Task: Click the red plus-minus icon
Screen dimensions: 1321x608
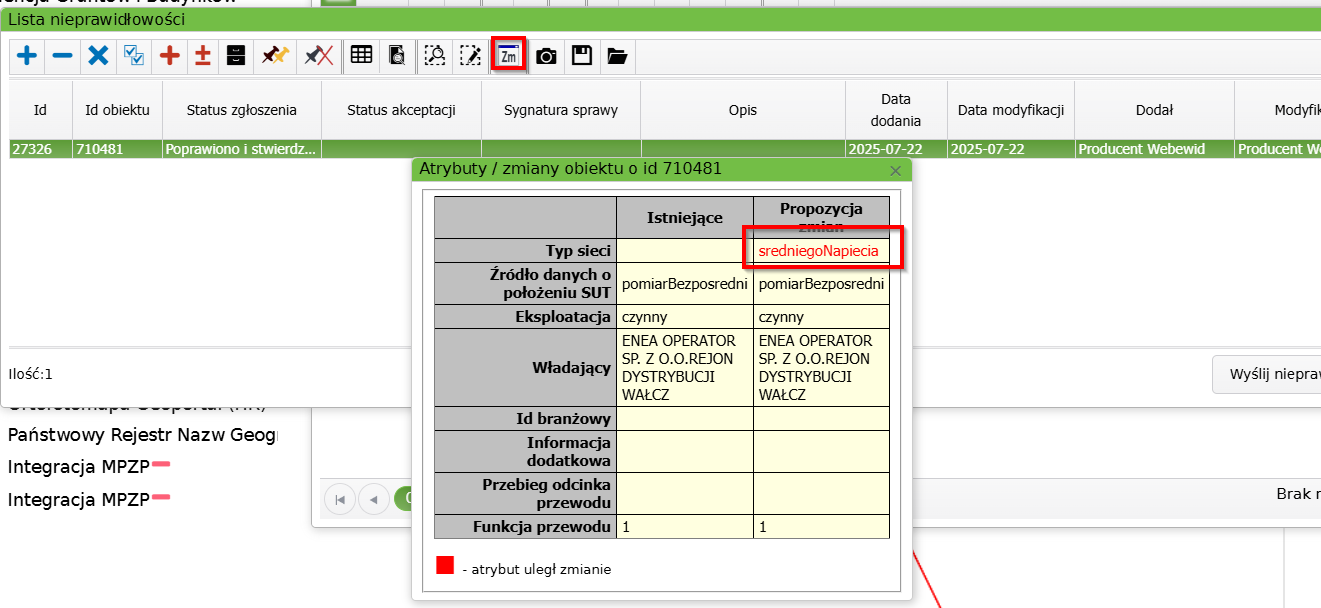Action: pos(202,56)
